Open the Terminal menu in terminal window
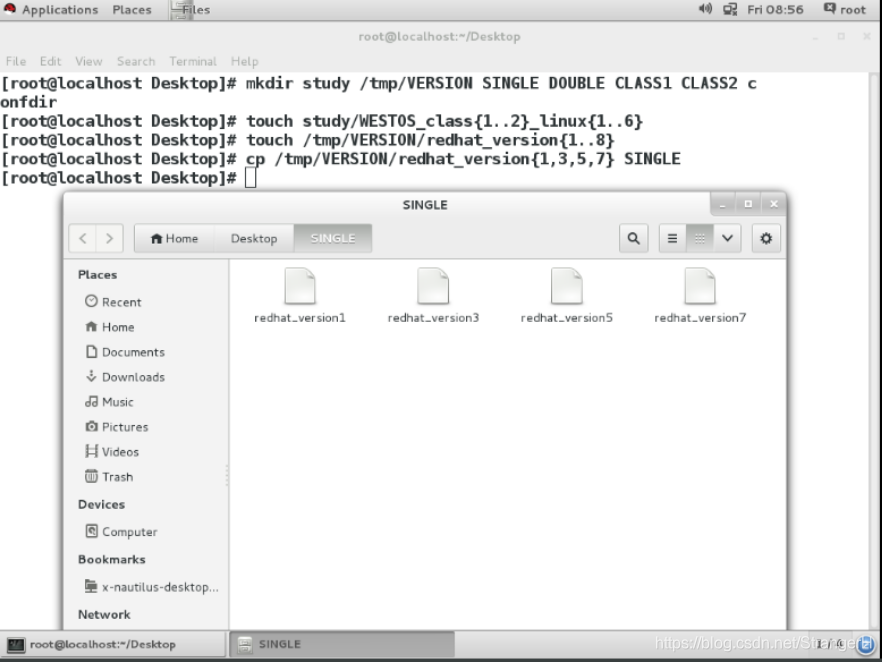The width and height of the screenshot is (882, 662). pyautogui.click(x=193, y=61)
